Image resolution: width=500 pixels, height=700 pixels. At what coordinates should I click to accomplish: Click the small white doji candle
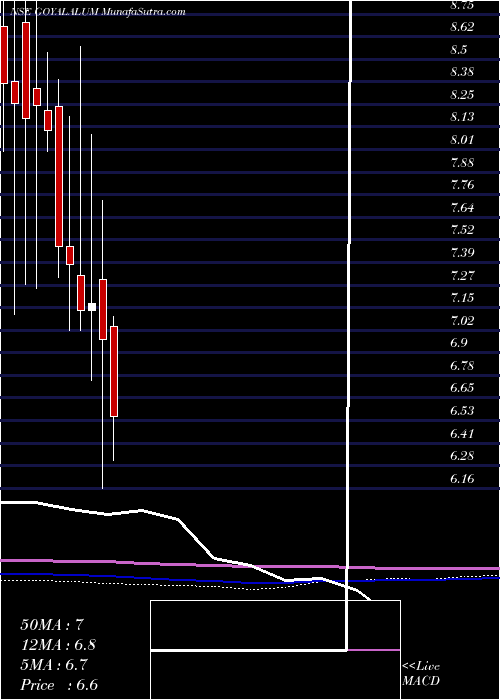pos(92,307)
